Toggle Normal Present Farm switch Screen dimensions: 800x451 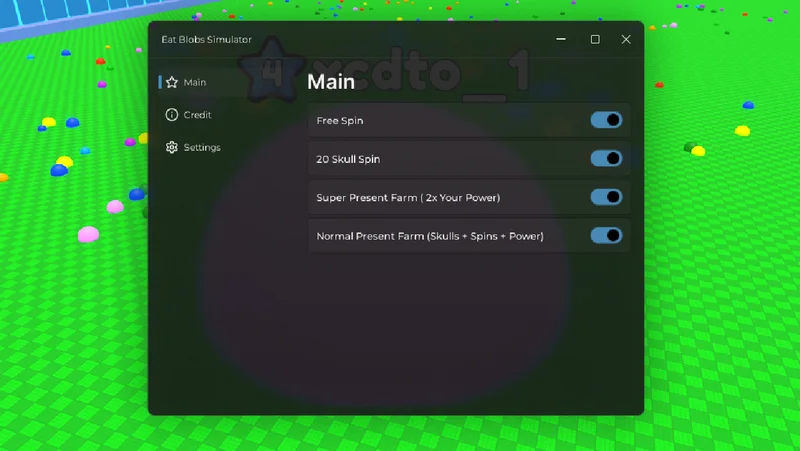click(606, 235)
